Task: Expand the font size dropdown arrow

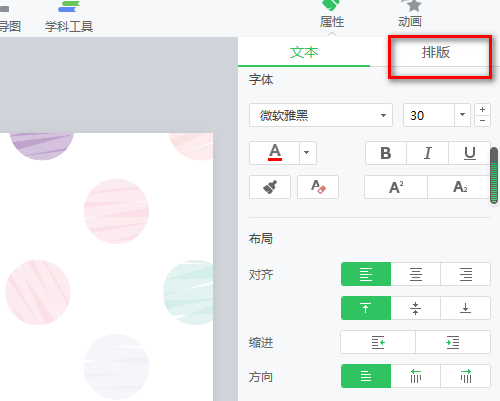Action: tap(462, 115)
